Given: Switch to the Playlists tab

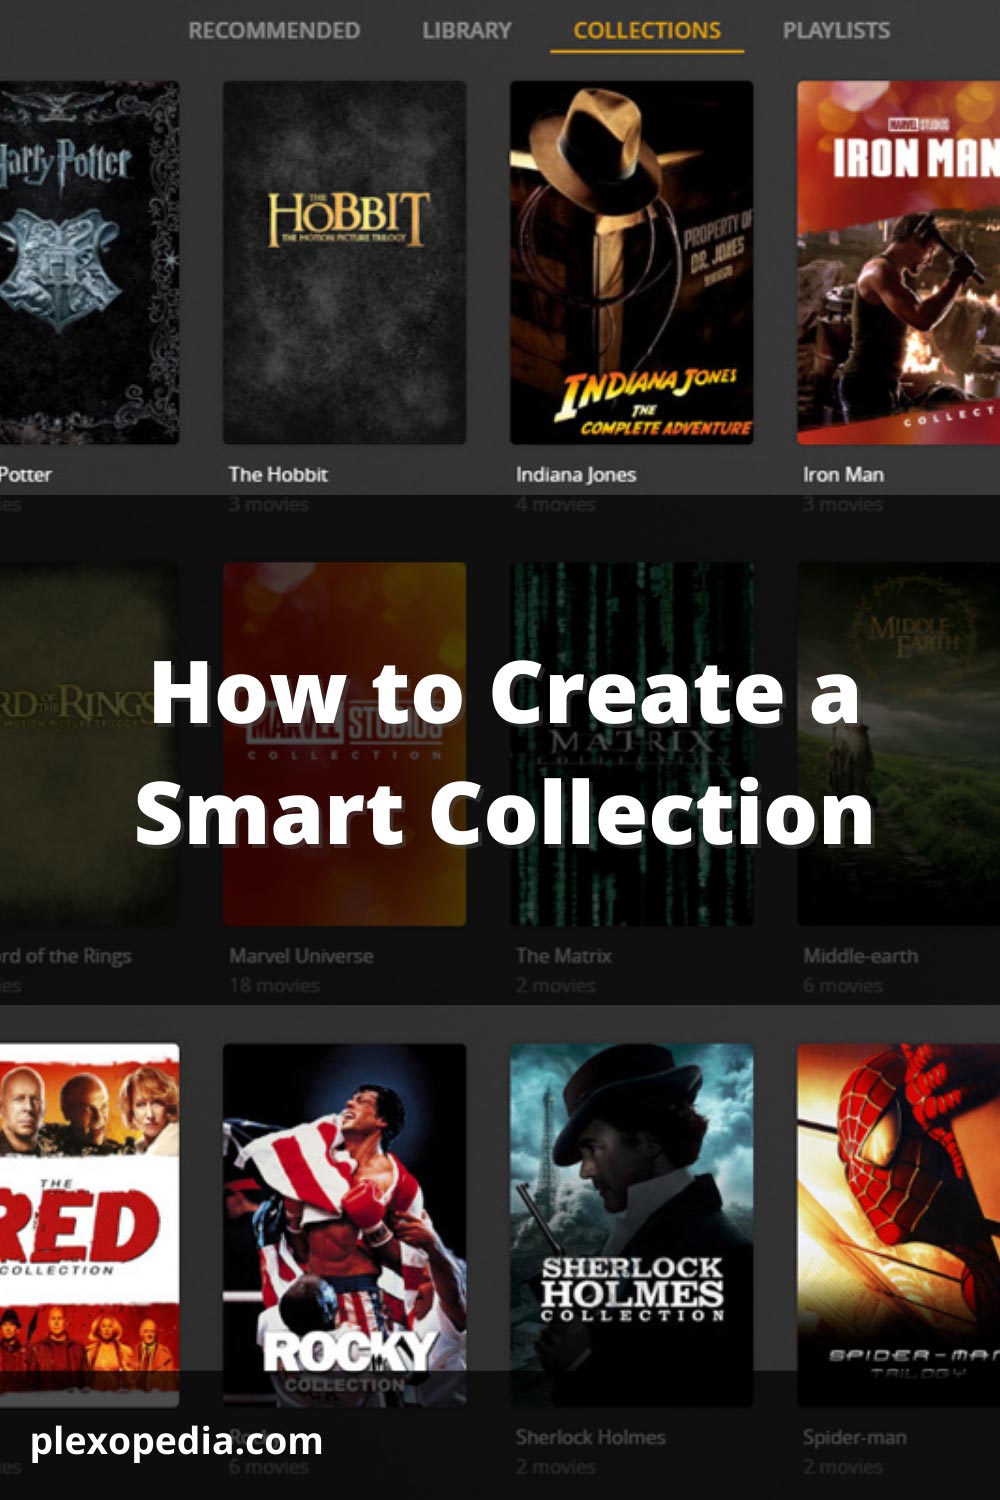Looking at the screenshot, I should point(836,30).
